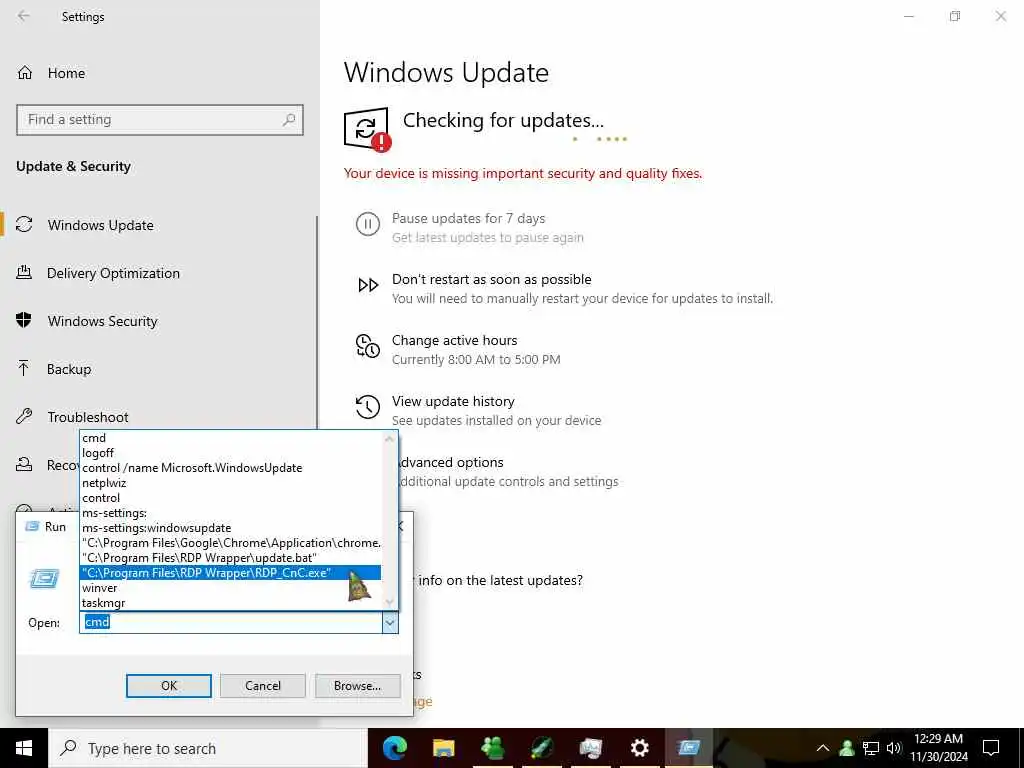The height and width of the screenshot is (768, 1024).
Task: Focus the Find a setting search box
Action: (159, 120)
